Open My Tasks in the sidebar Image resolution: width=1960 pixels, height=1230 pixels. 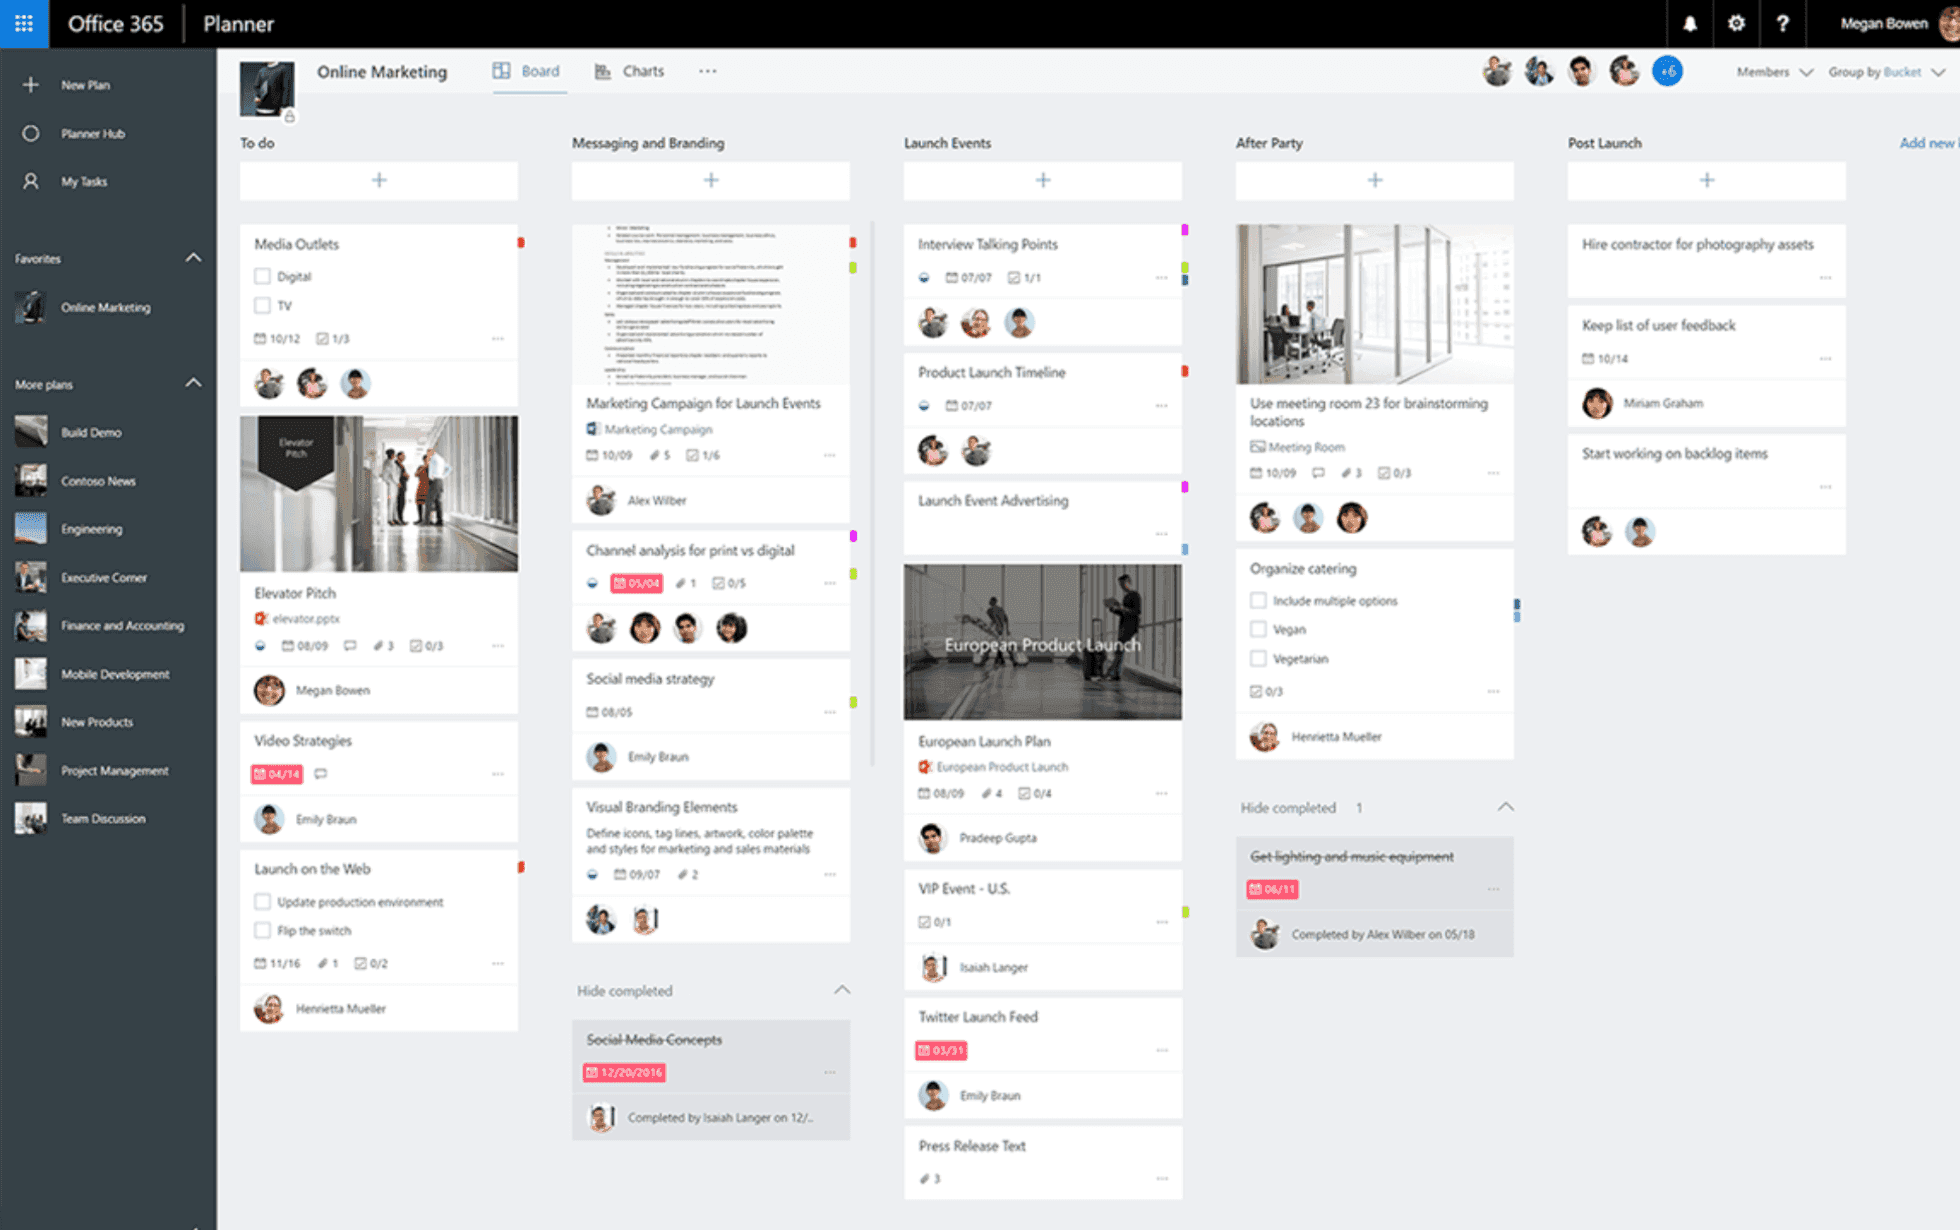(x=84, y=181)
